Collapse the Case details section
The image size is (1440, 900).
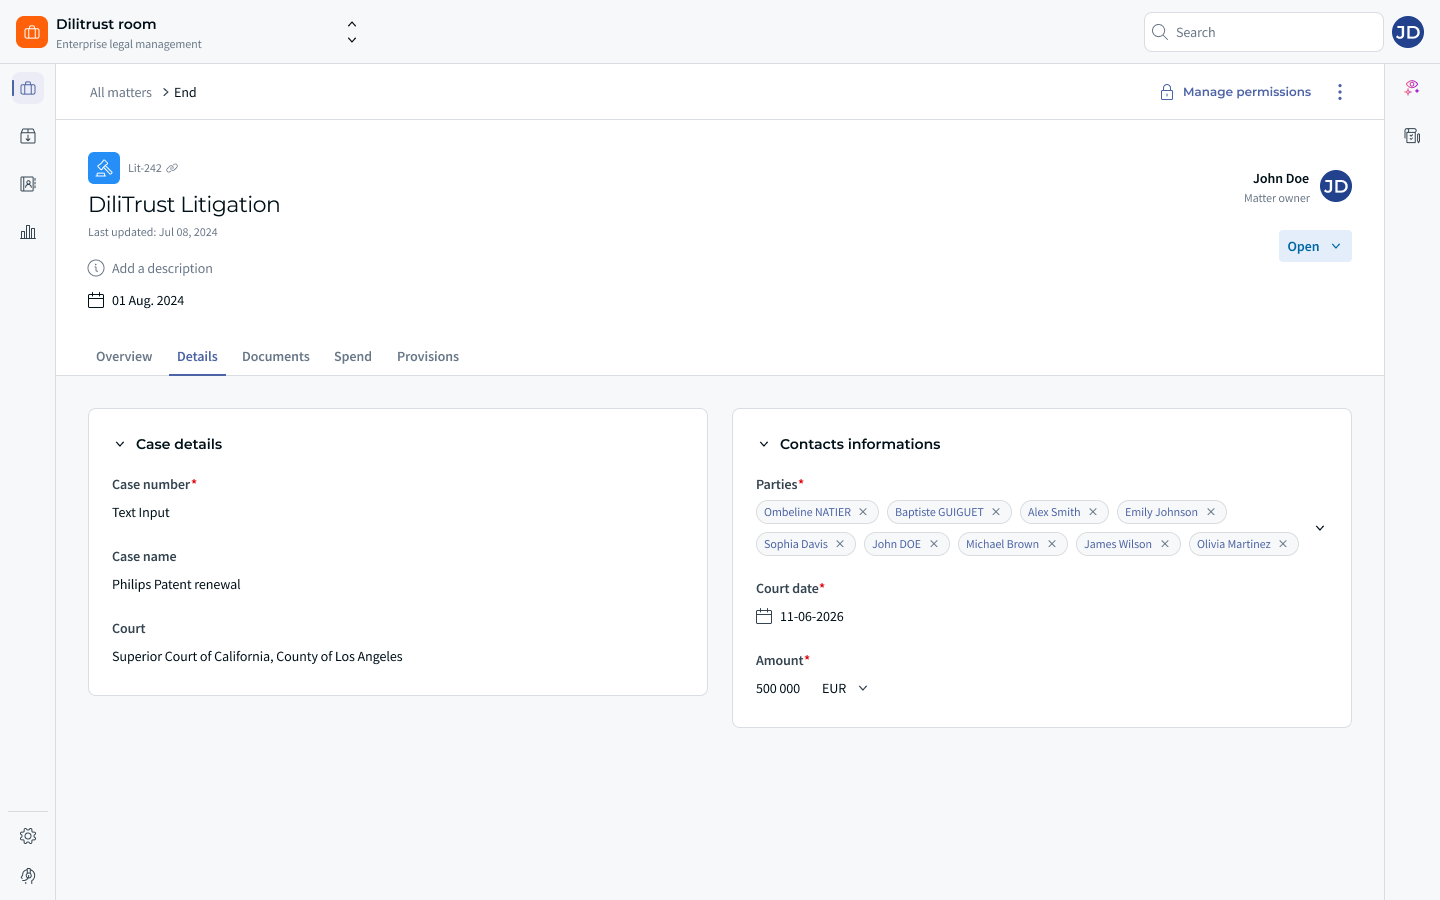tap(120, 444)
